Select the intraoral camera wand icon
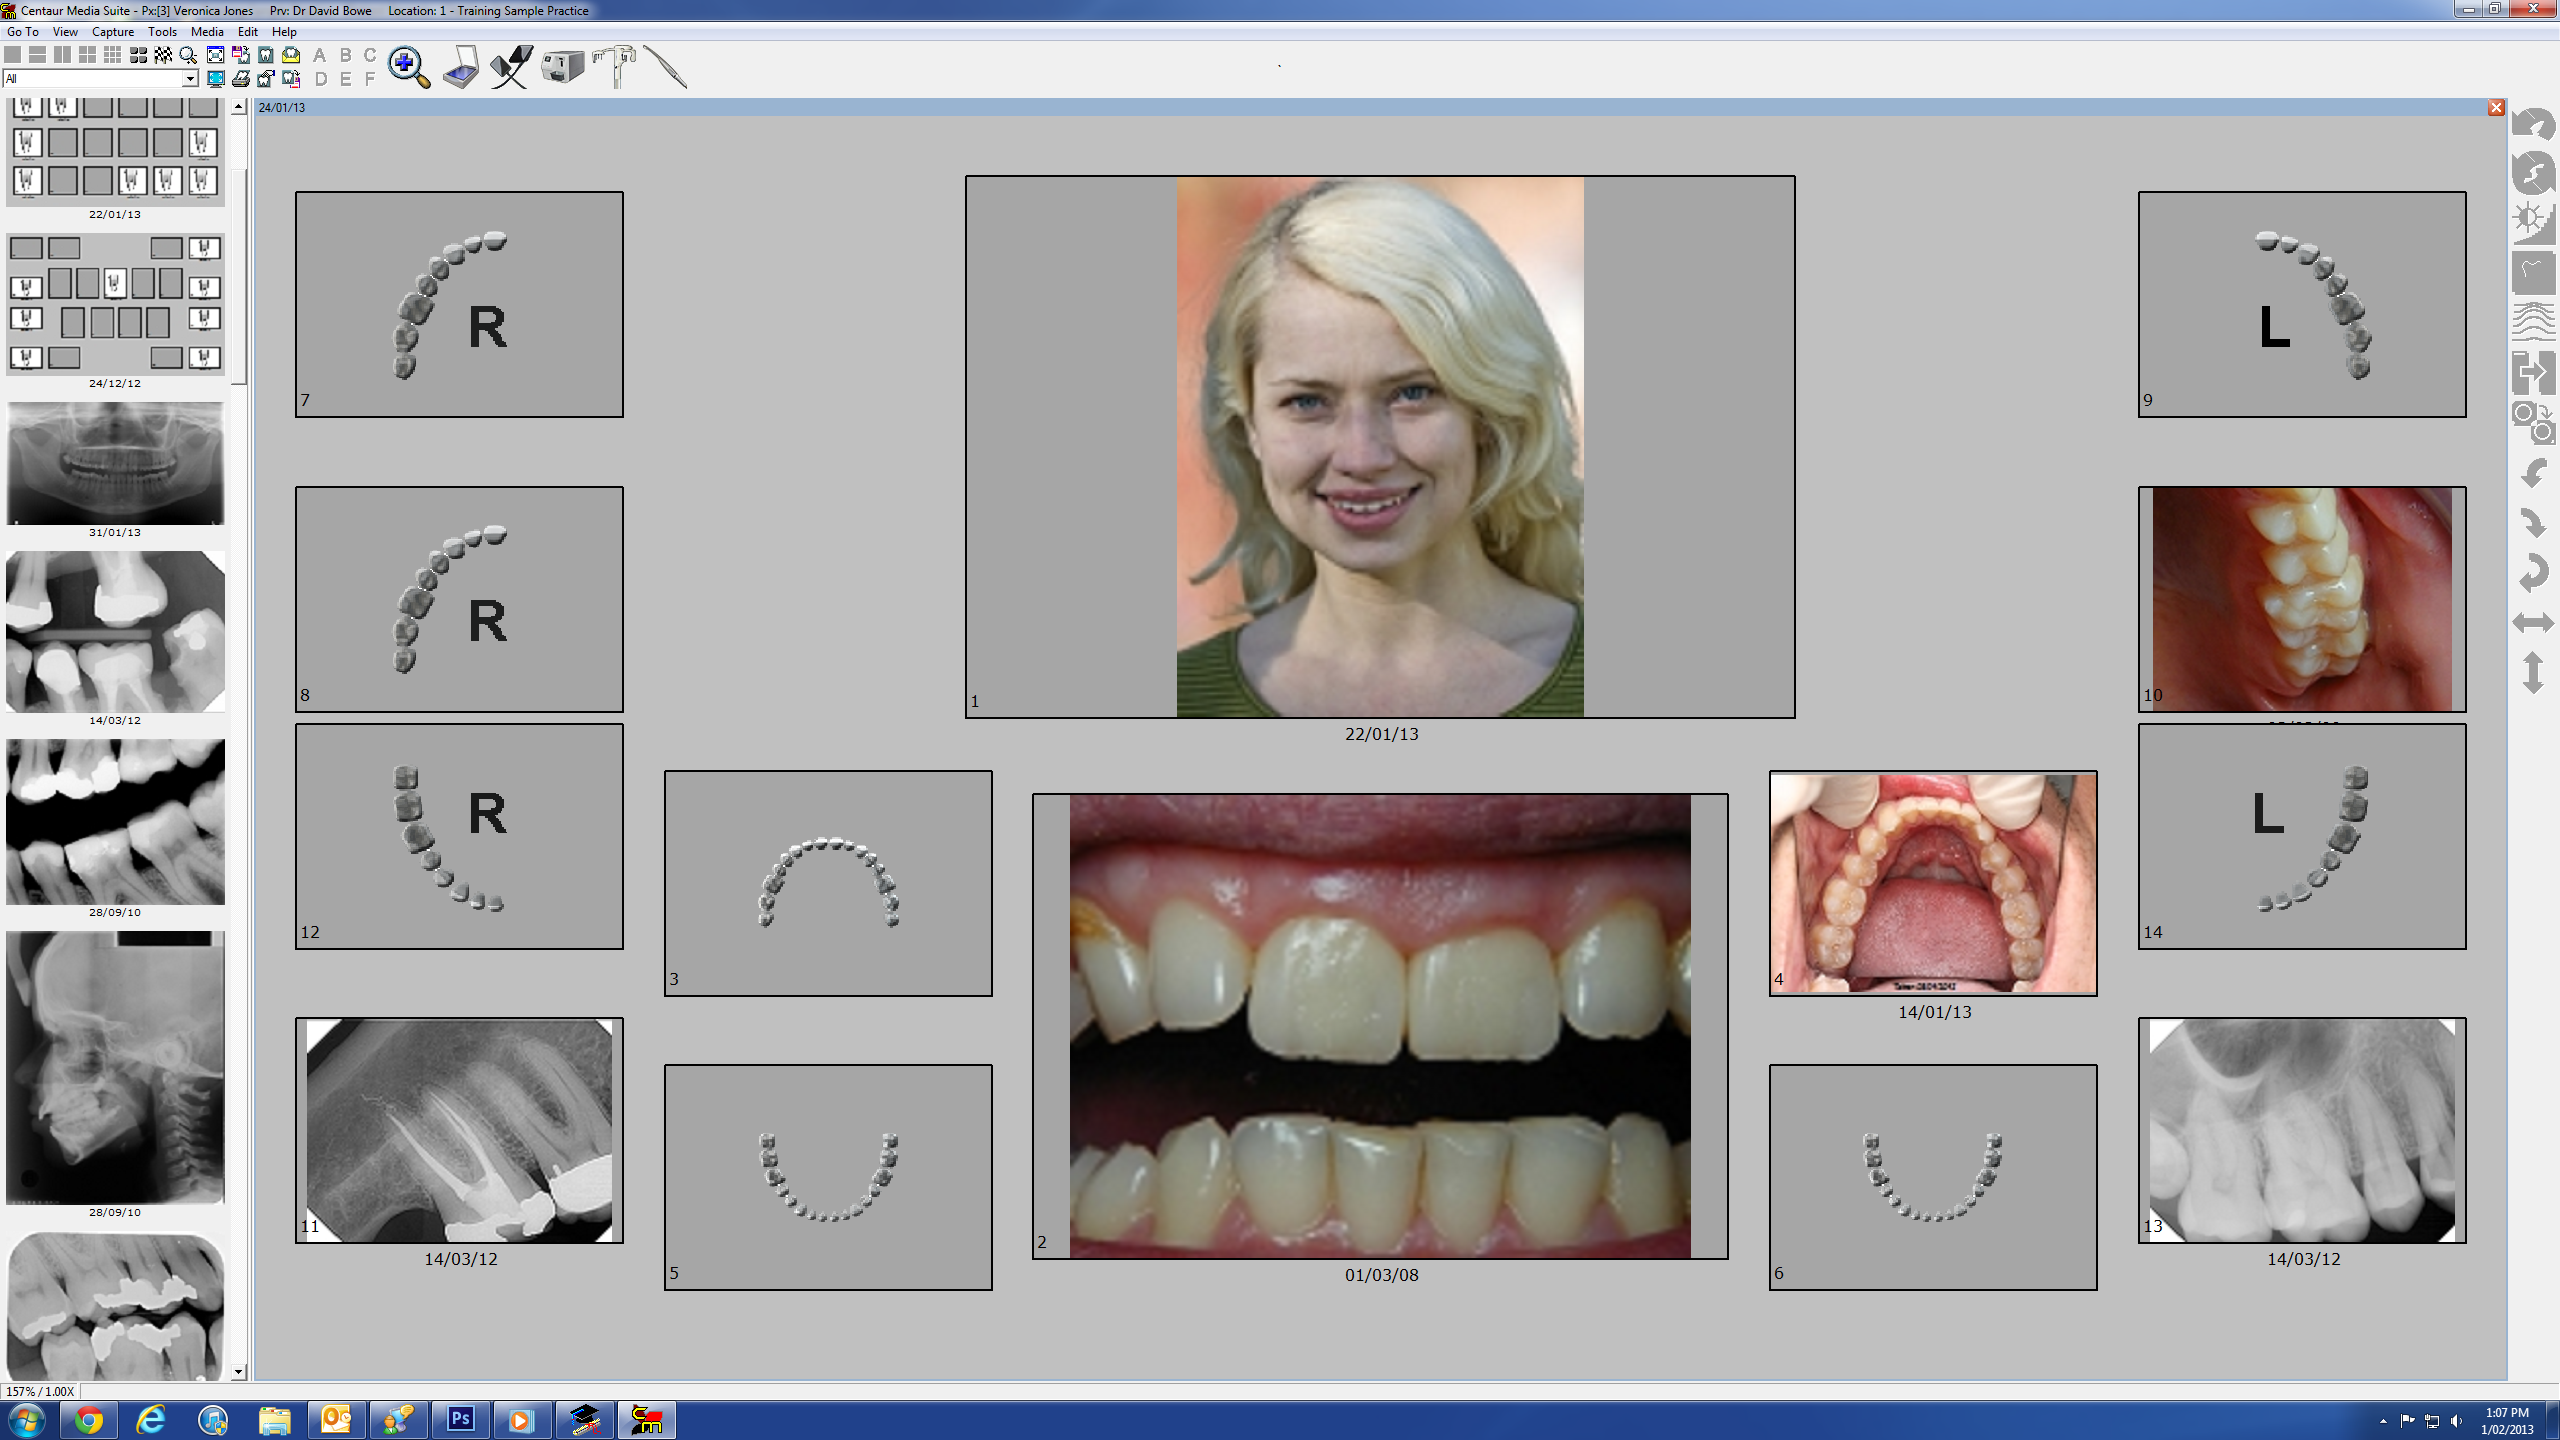 pyautogui.click(x=665, y=68)
